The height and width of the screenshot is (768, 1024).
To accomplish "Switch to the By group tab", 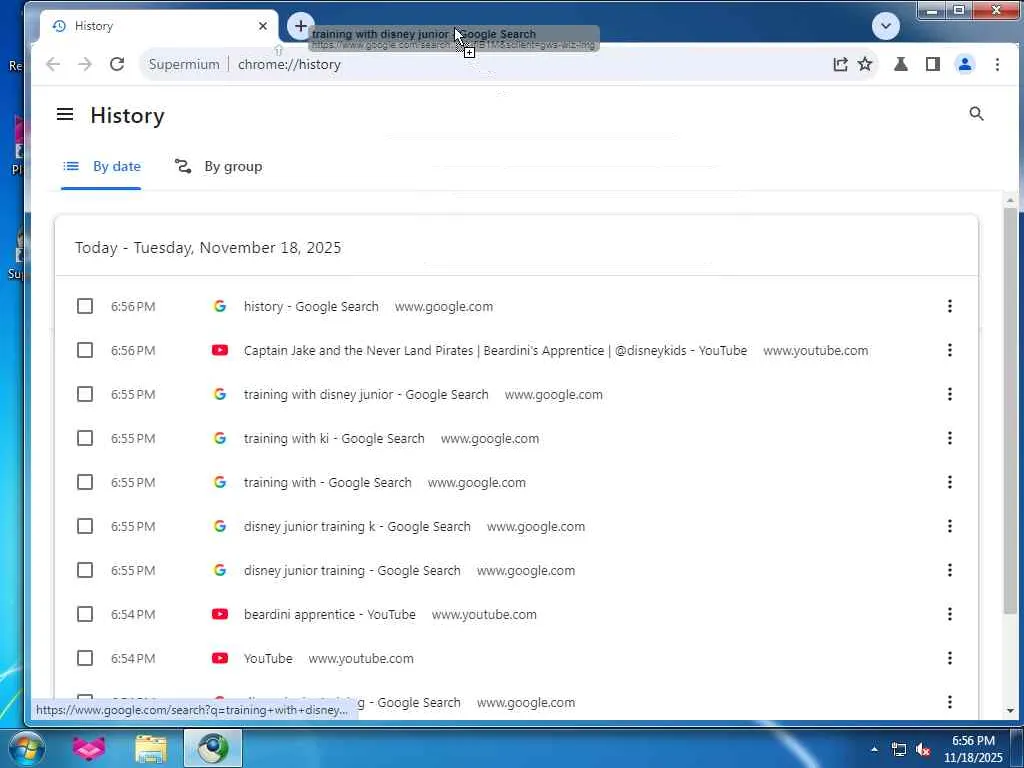I will [x=218, y=167].
